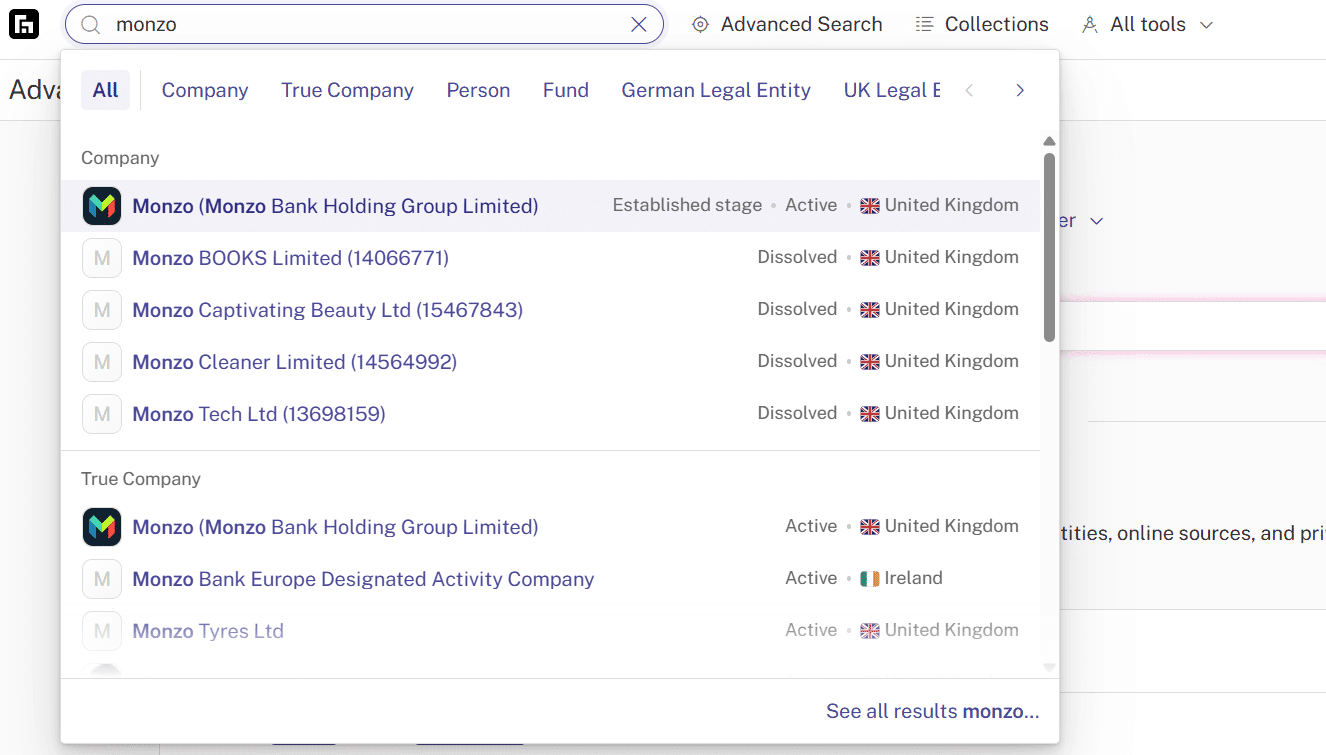Click the Dissolved status on Monzo Cleaner row

click(797, 361)
